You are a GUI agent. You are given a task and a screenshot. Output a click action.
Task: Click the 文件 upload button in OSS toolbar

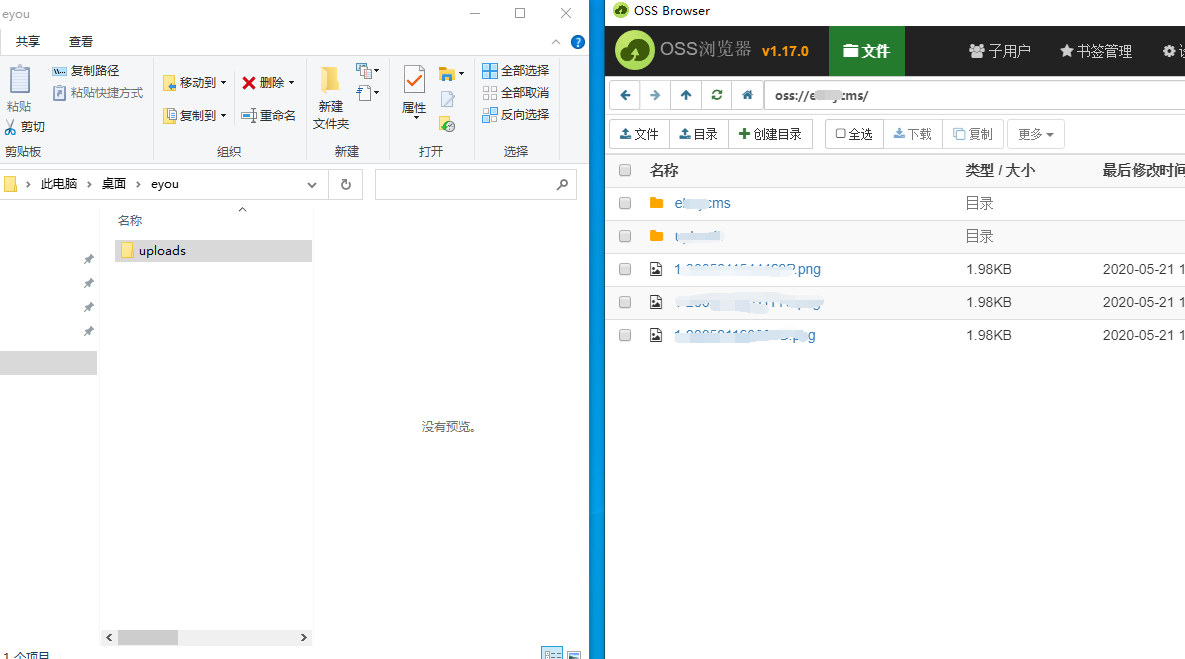(x=639, y=134)
